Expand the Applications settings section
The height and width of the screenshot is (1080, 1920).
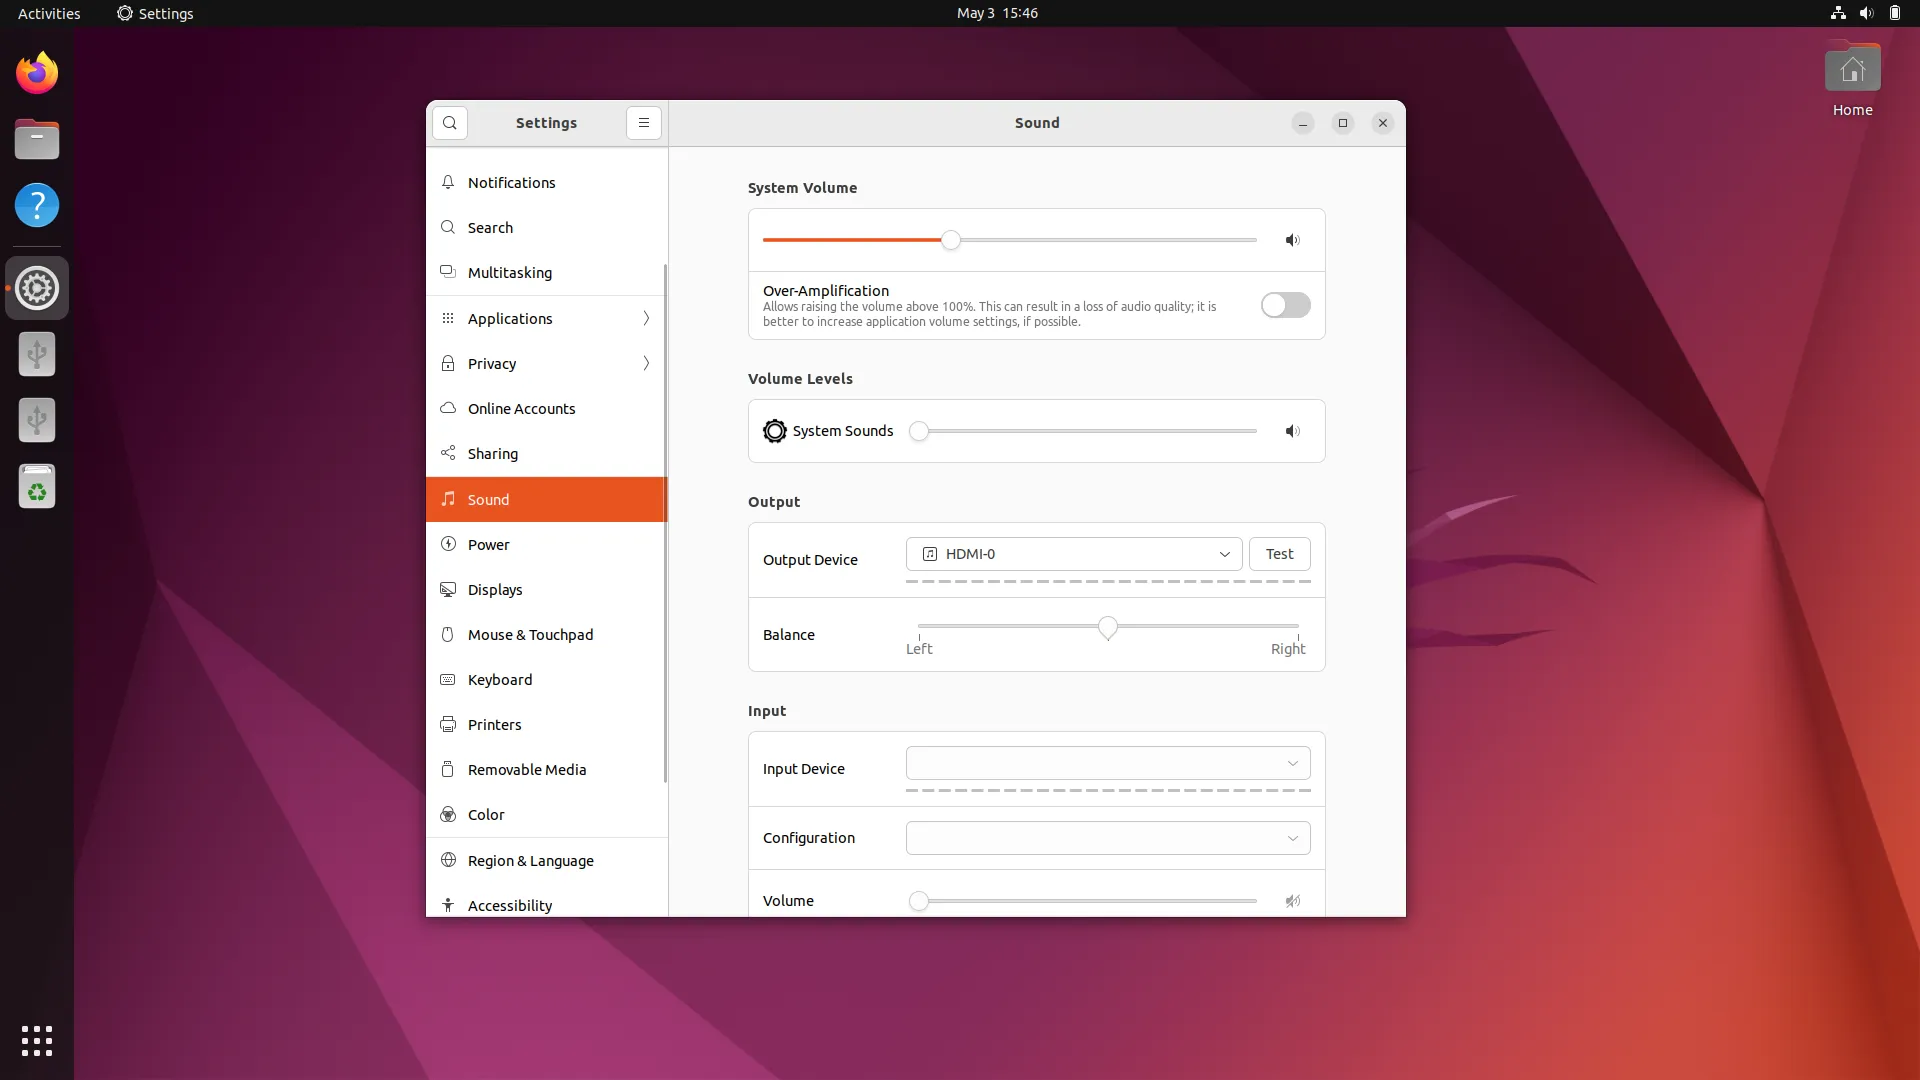546,318
